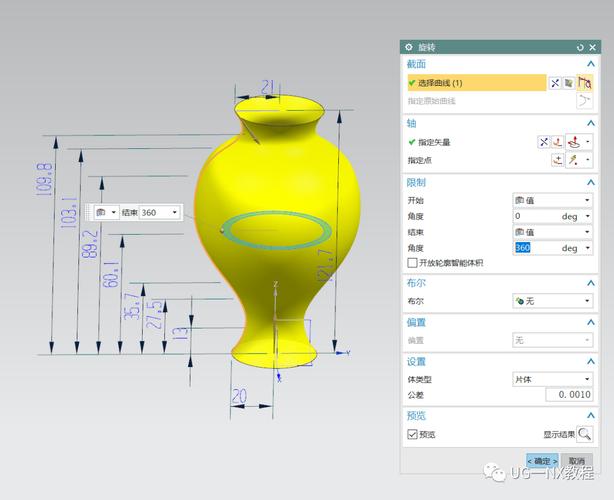
Task: Click the reset arrow icon in the 旋转 title bar
Action: click(579, 47)
